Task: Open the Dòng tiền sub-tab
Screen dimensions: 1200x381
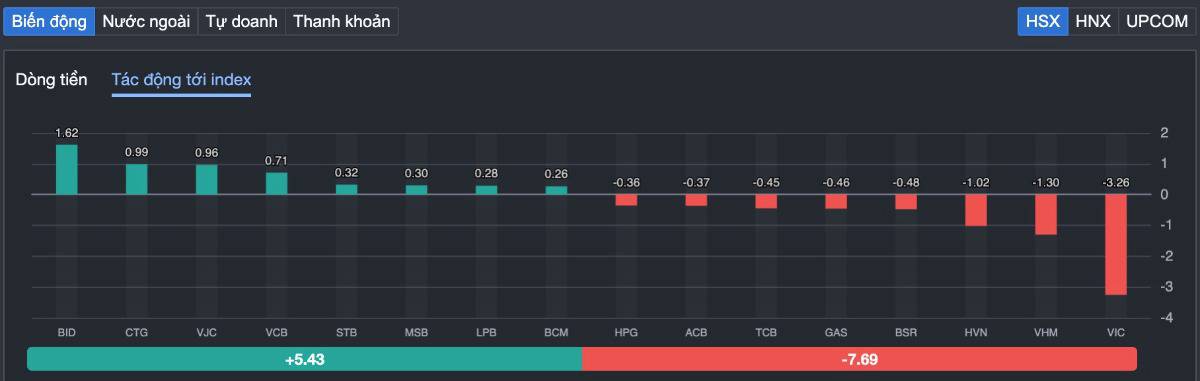Action: coord(51,79)
